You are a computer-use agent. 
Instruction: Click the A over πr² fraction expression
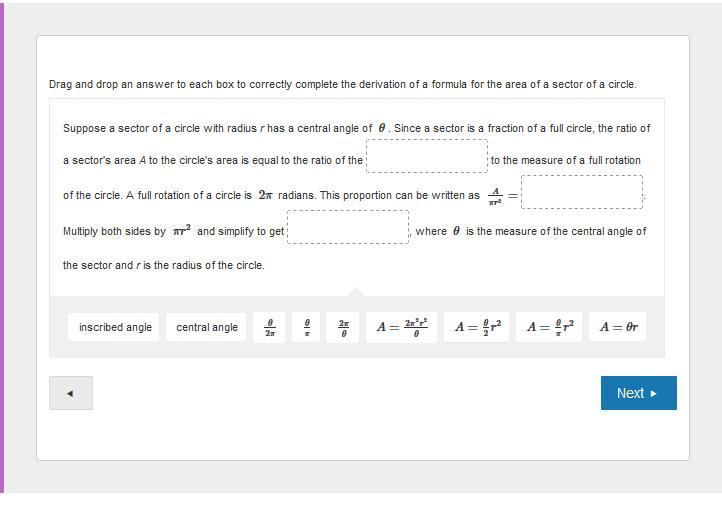[x=495, y=196]
